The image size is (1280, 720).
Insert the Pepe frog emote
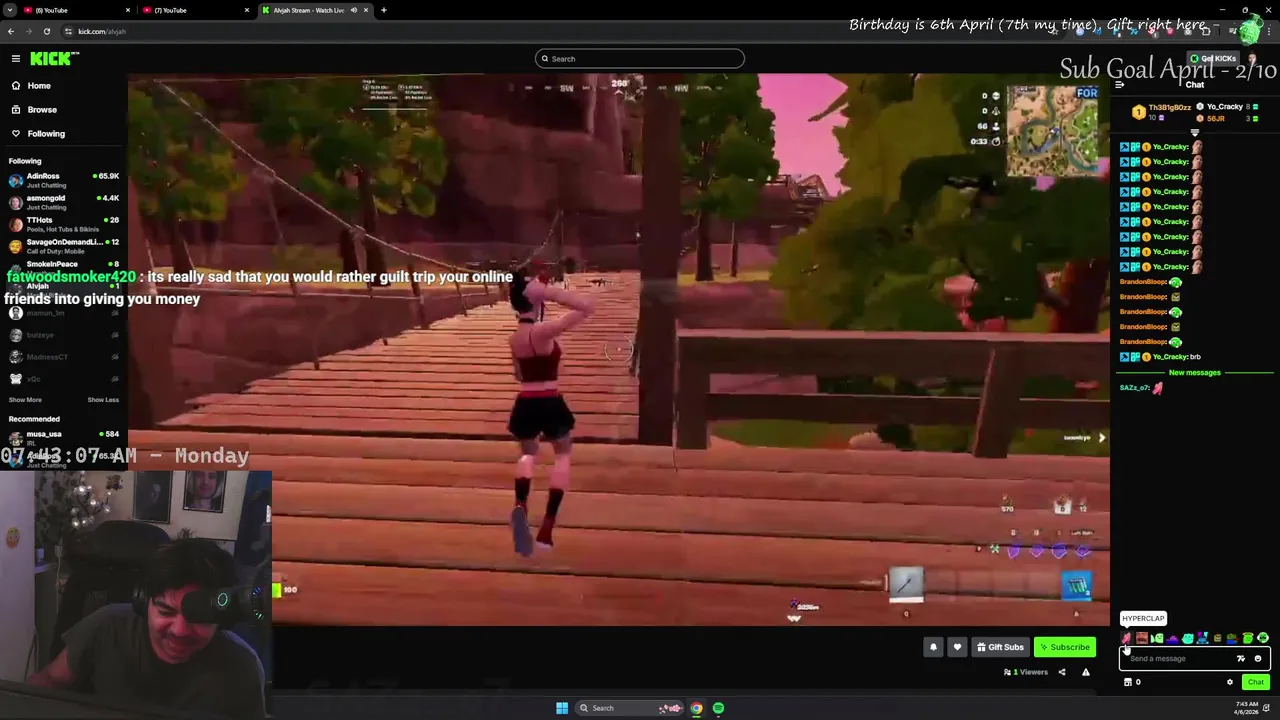1232,638
